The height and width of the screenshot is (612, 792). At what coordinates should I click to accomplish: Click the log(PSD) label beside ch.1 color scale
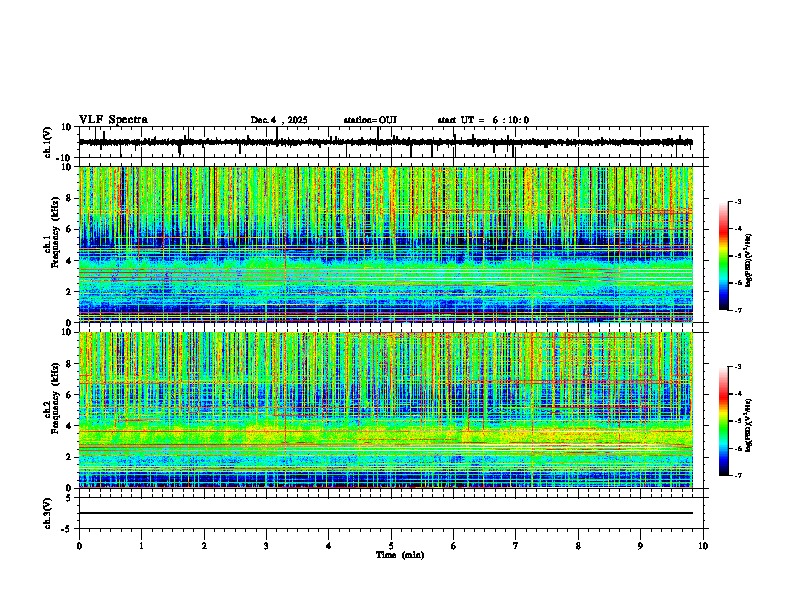749,261
